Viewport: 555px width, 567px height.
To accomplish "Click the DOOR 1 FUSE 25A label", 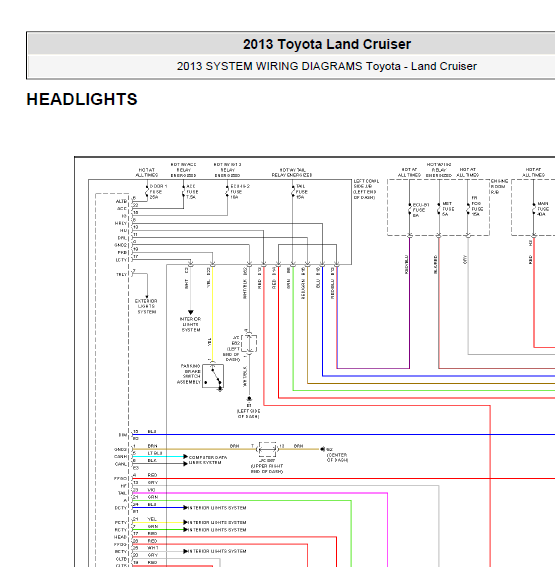I will pos(158,192).
